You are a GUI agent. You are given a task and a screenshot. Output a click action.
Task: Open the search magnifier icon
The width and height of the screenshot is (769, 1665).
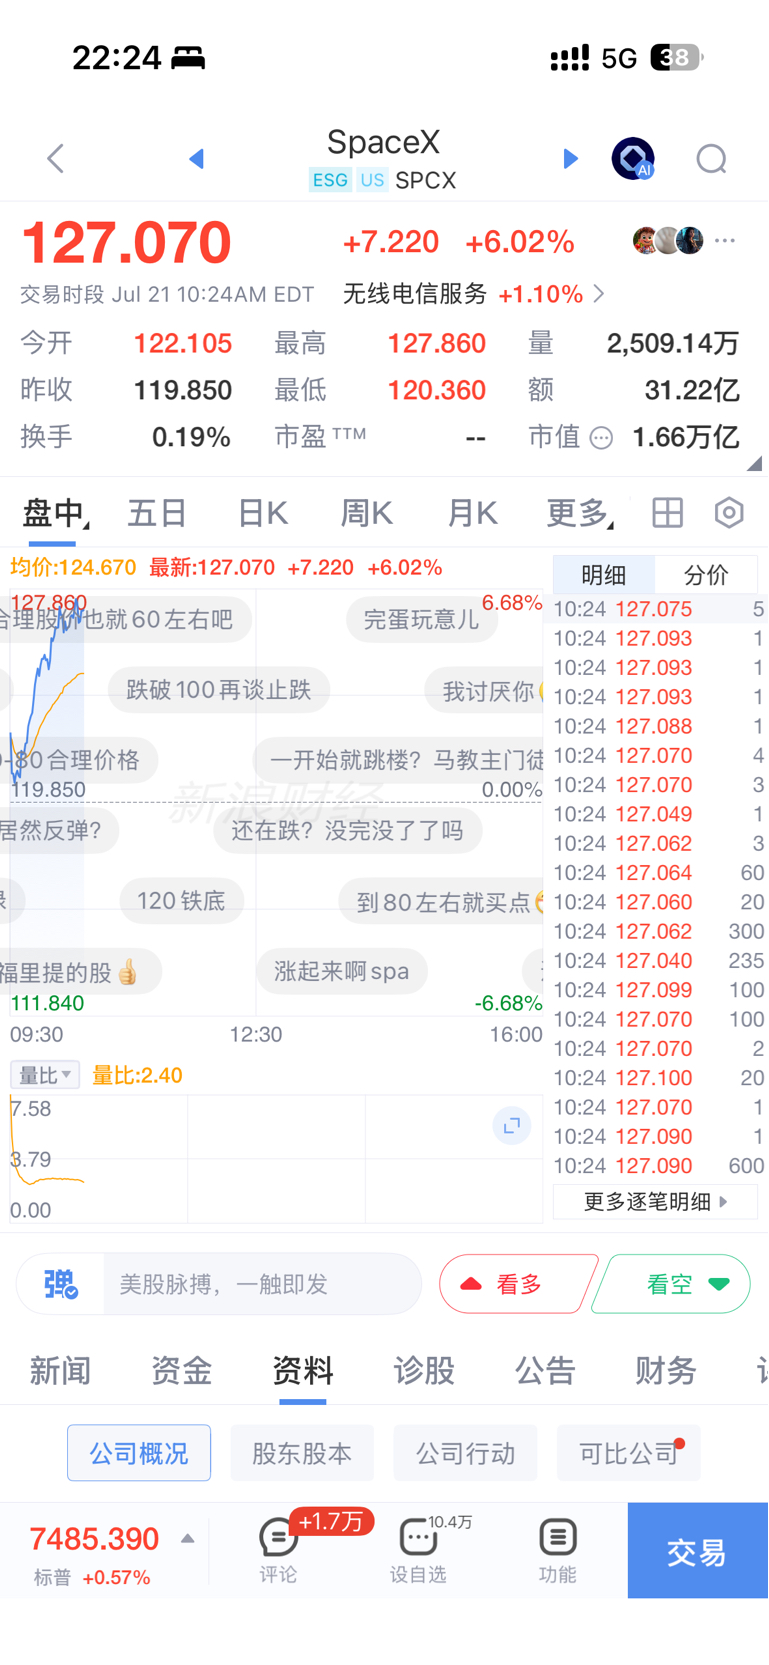click(712, 159)
